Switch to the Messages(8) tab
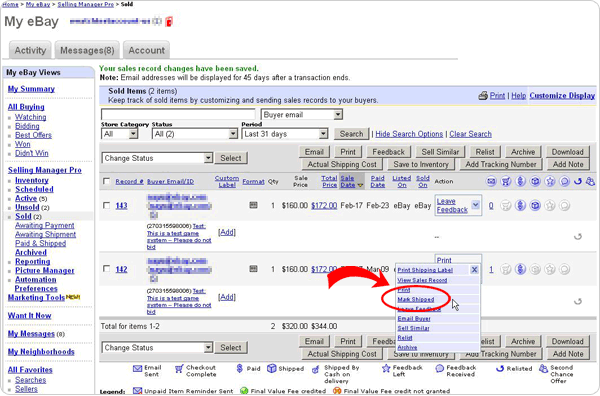 pos(87,51)
